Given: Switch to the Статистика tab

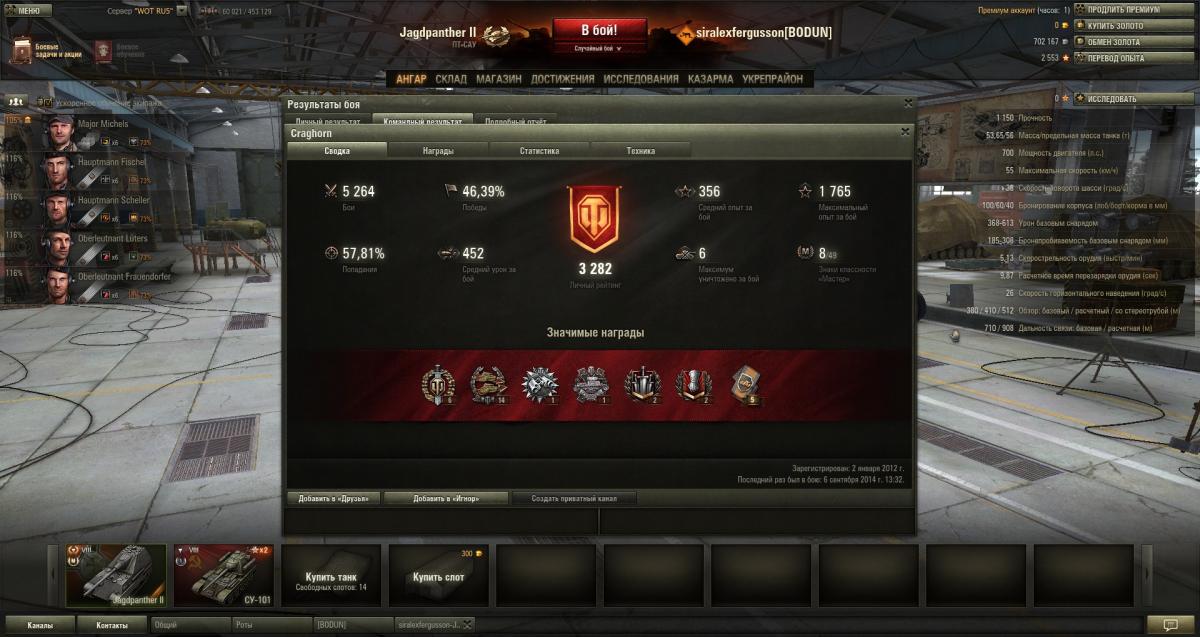Looking at the screenshot, I should point(539,151).
